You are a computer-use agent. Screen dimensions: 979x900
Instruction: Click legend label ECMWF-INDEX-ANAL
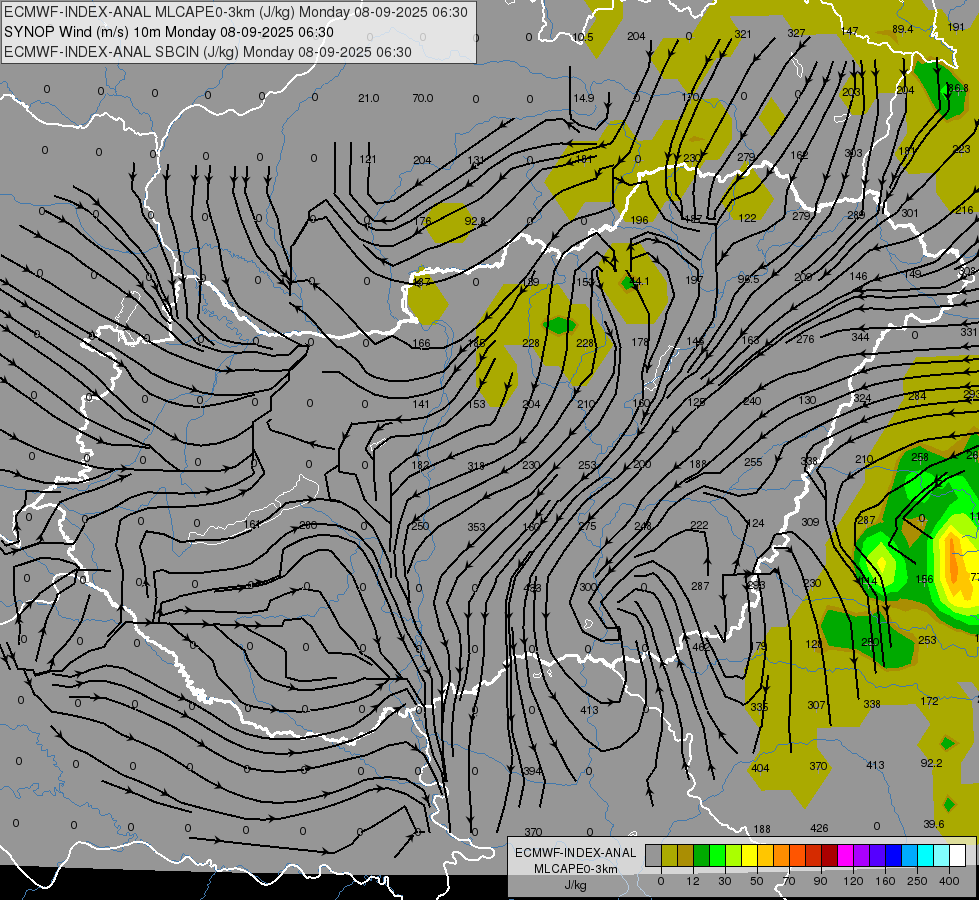point(576,853)
